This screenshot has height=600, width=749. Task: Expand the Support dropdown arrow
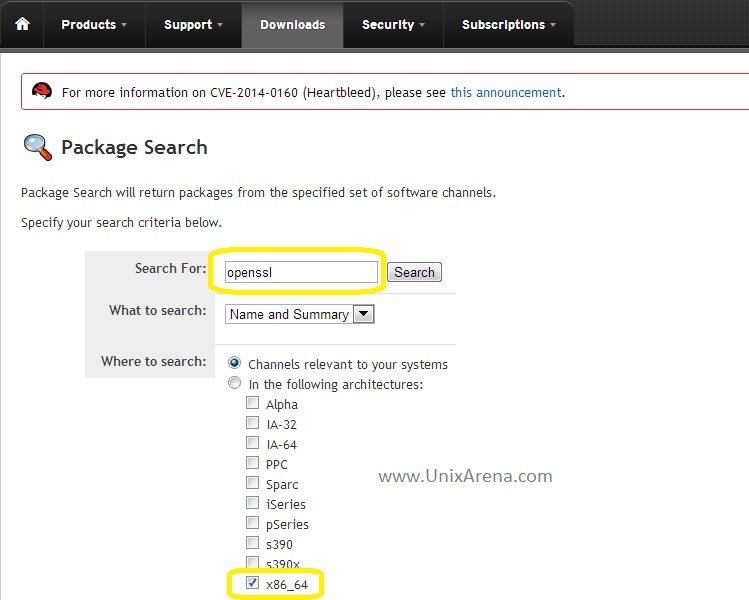[220, 25]
